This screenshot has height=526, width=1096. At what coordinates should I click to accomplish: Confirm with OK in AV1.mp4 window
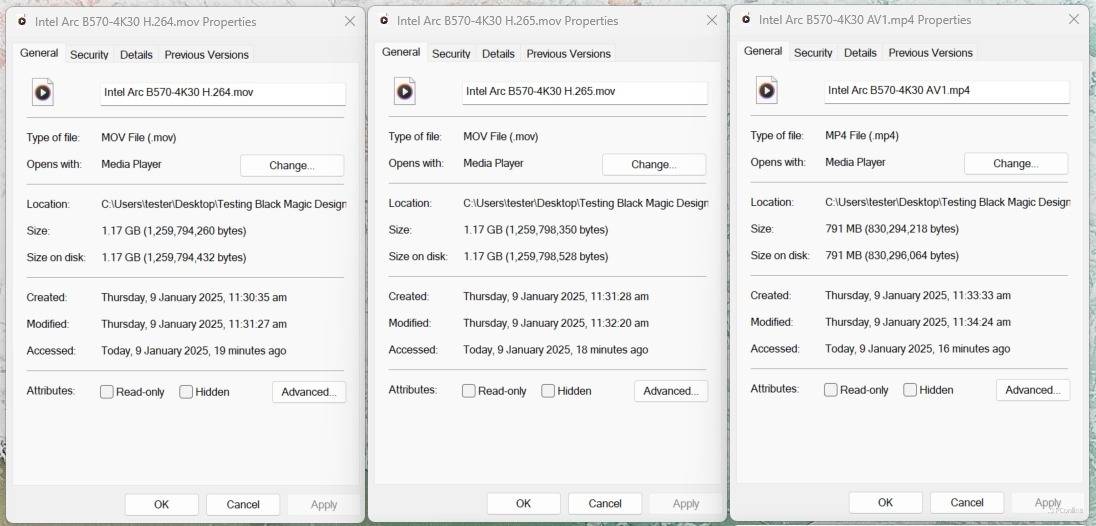[x=886, y=502]
